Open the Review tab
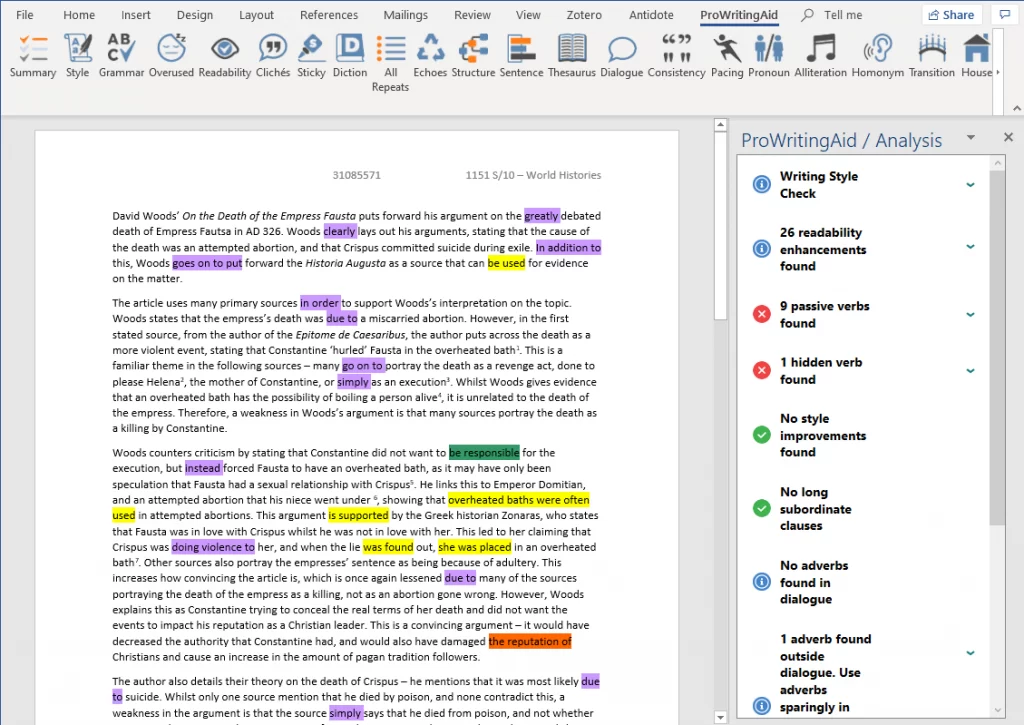Image resolution: width=1024 pixels, height=725 pixels. point(472,14)
